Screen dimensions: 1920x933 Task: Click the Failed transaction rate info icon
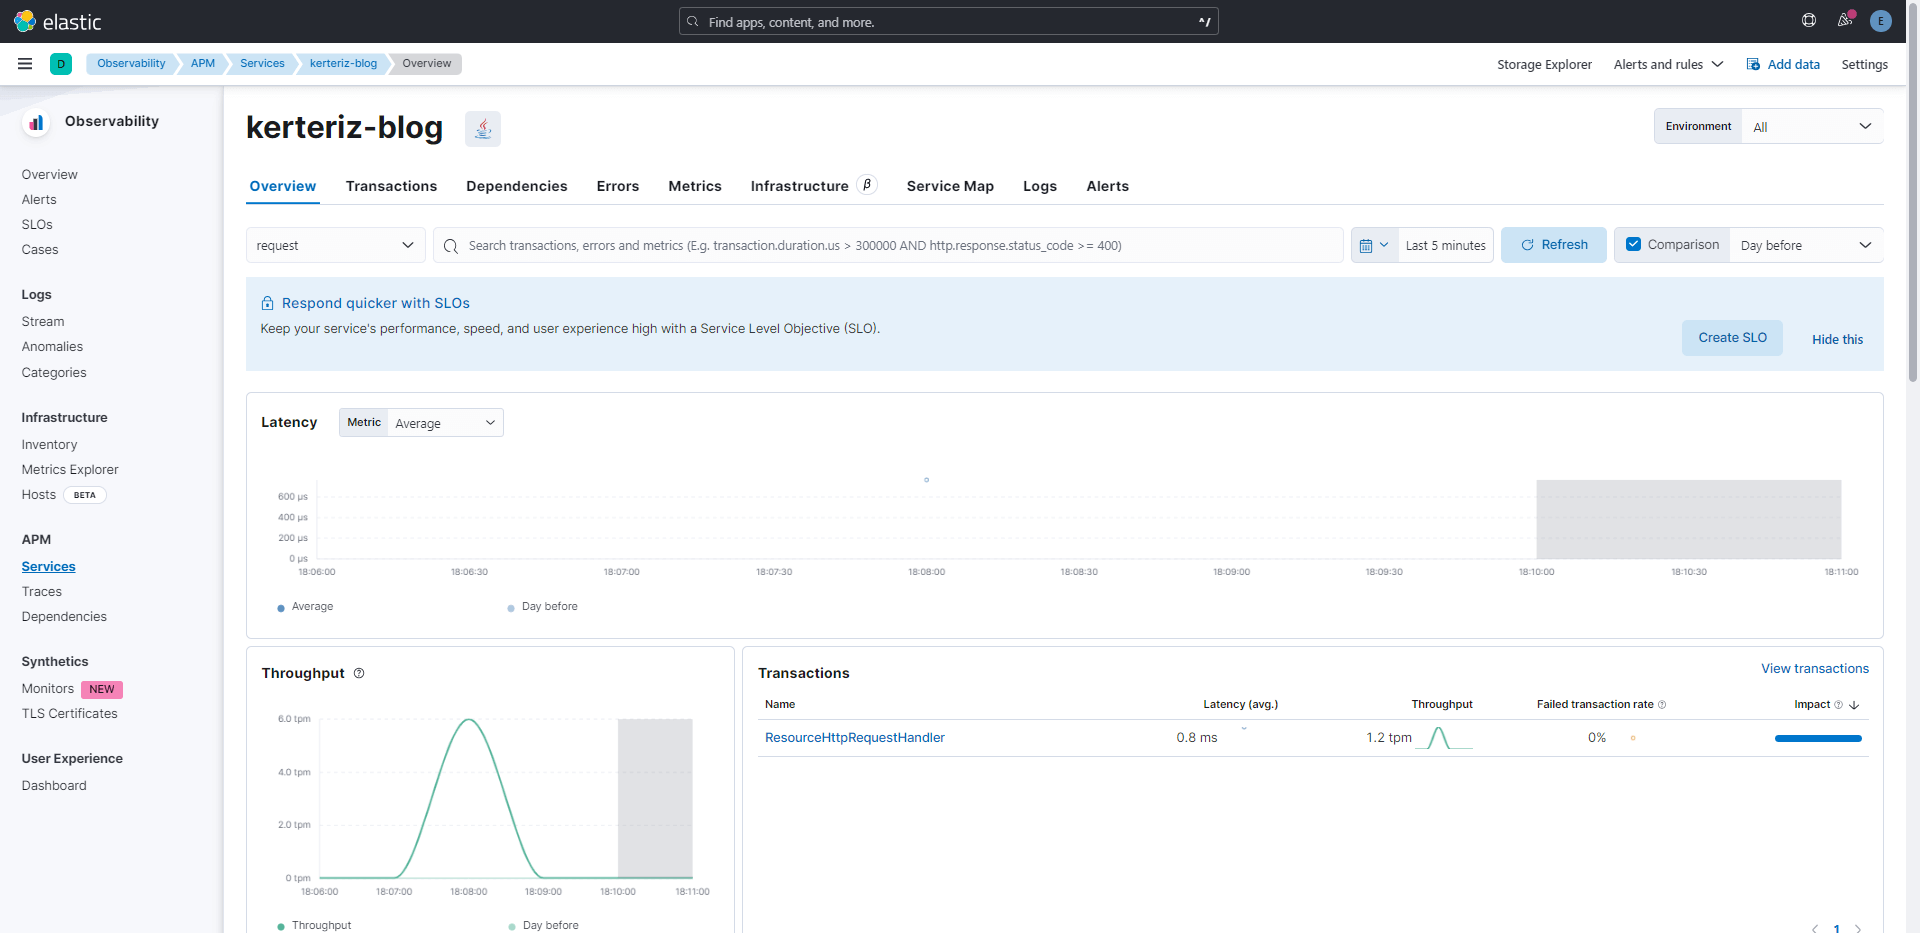pos(1662,705)
